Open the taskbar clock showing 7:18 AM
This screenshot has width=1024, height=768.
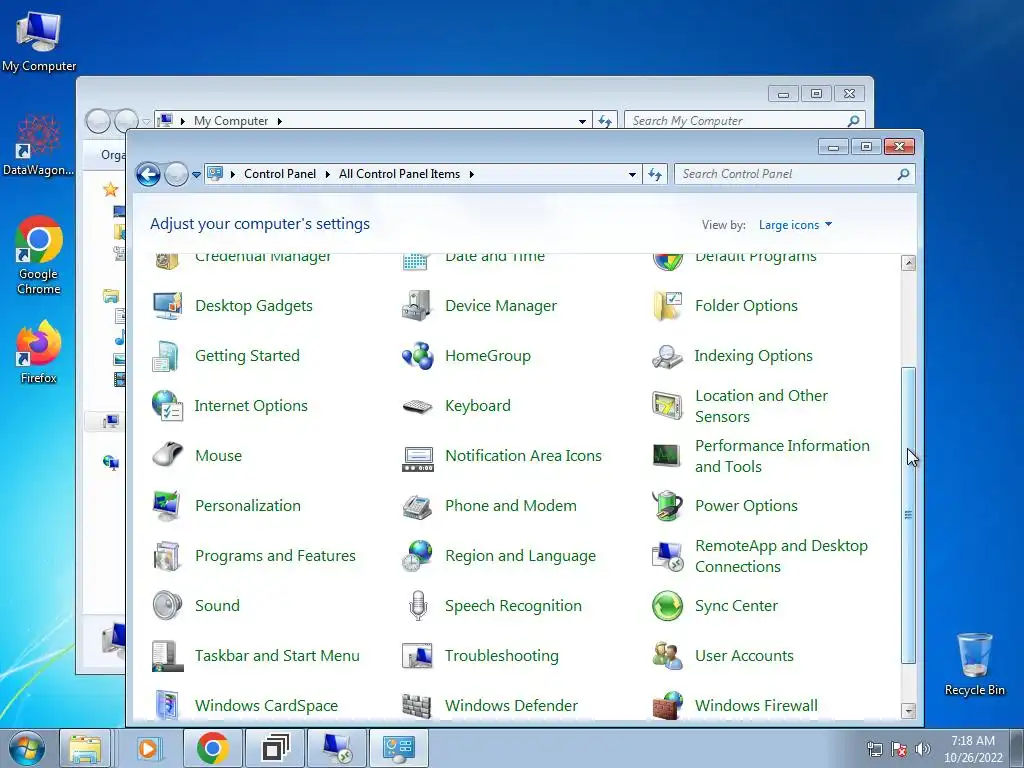(x=973, y=749)
